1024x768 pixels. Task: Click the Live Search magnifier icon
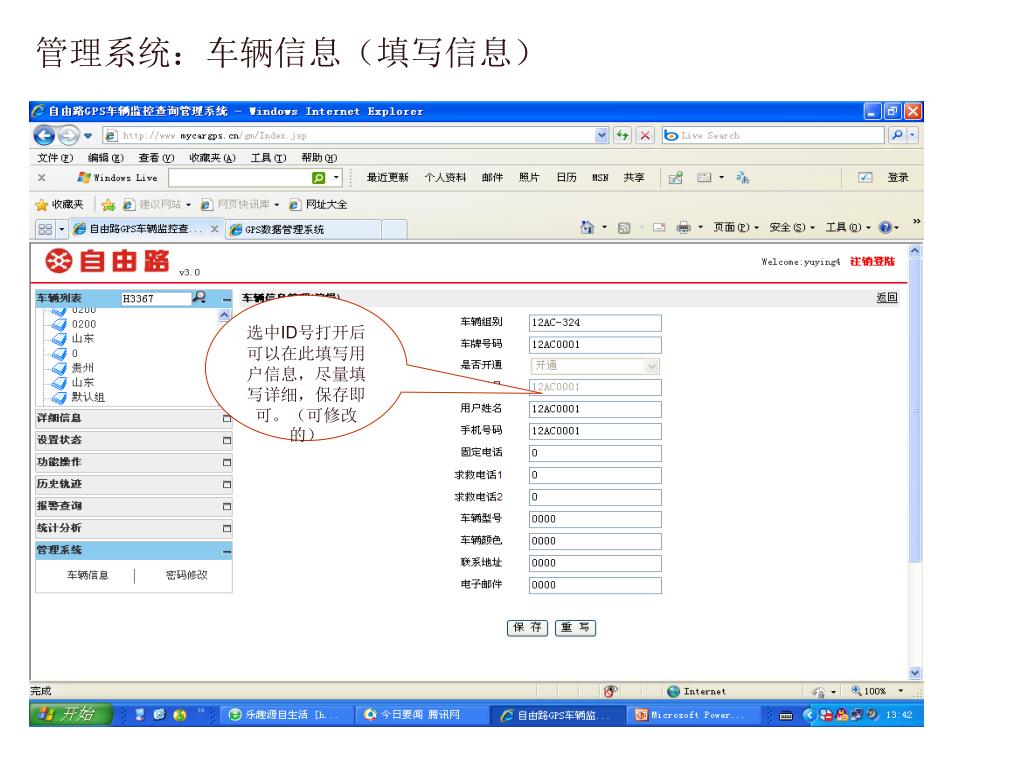pyautogui.click(x=897, y=135)
